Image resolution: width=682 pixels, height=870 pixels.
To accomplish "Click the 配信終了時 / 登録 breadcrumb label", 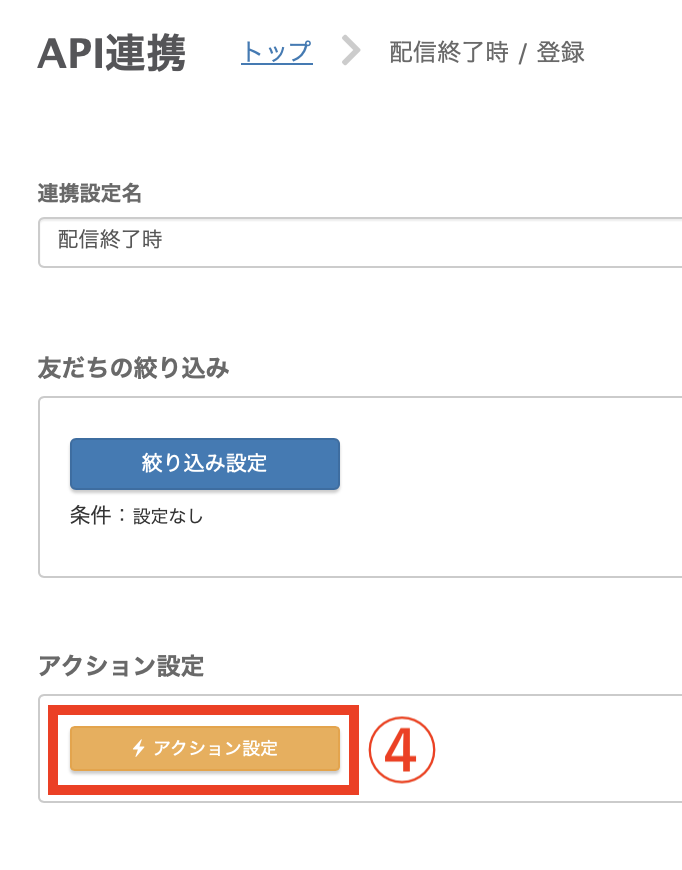I will [x=485, y=53].
